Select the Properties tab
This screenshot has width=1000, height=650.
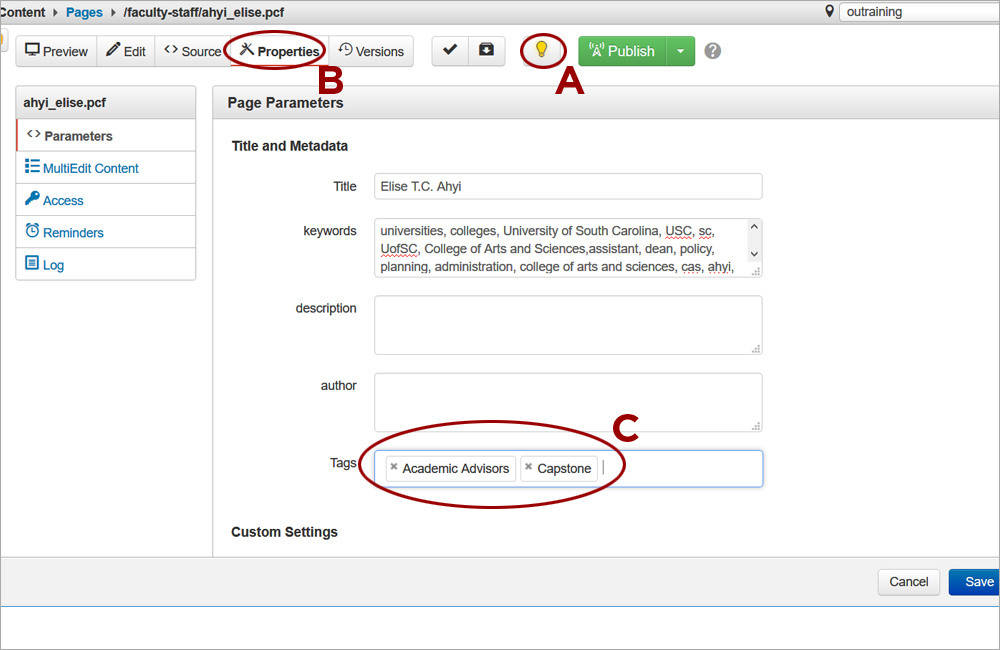coord(279,51)
